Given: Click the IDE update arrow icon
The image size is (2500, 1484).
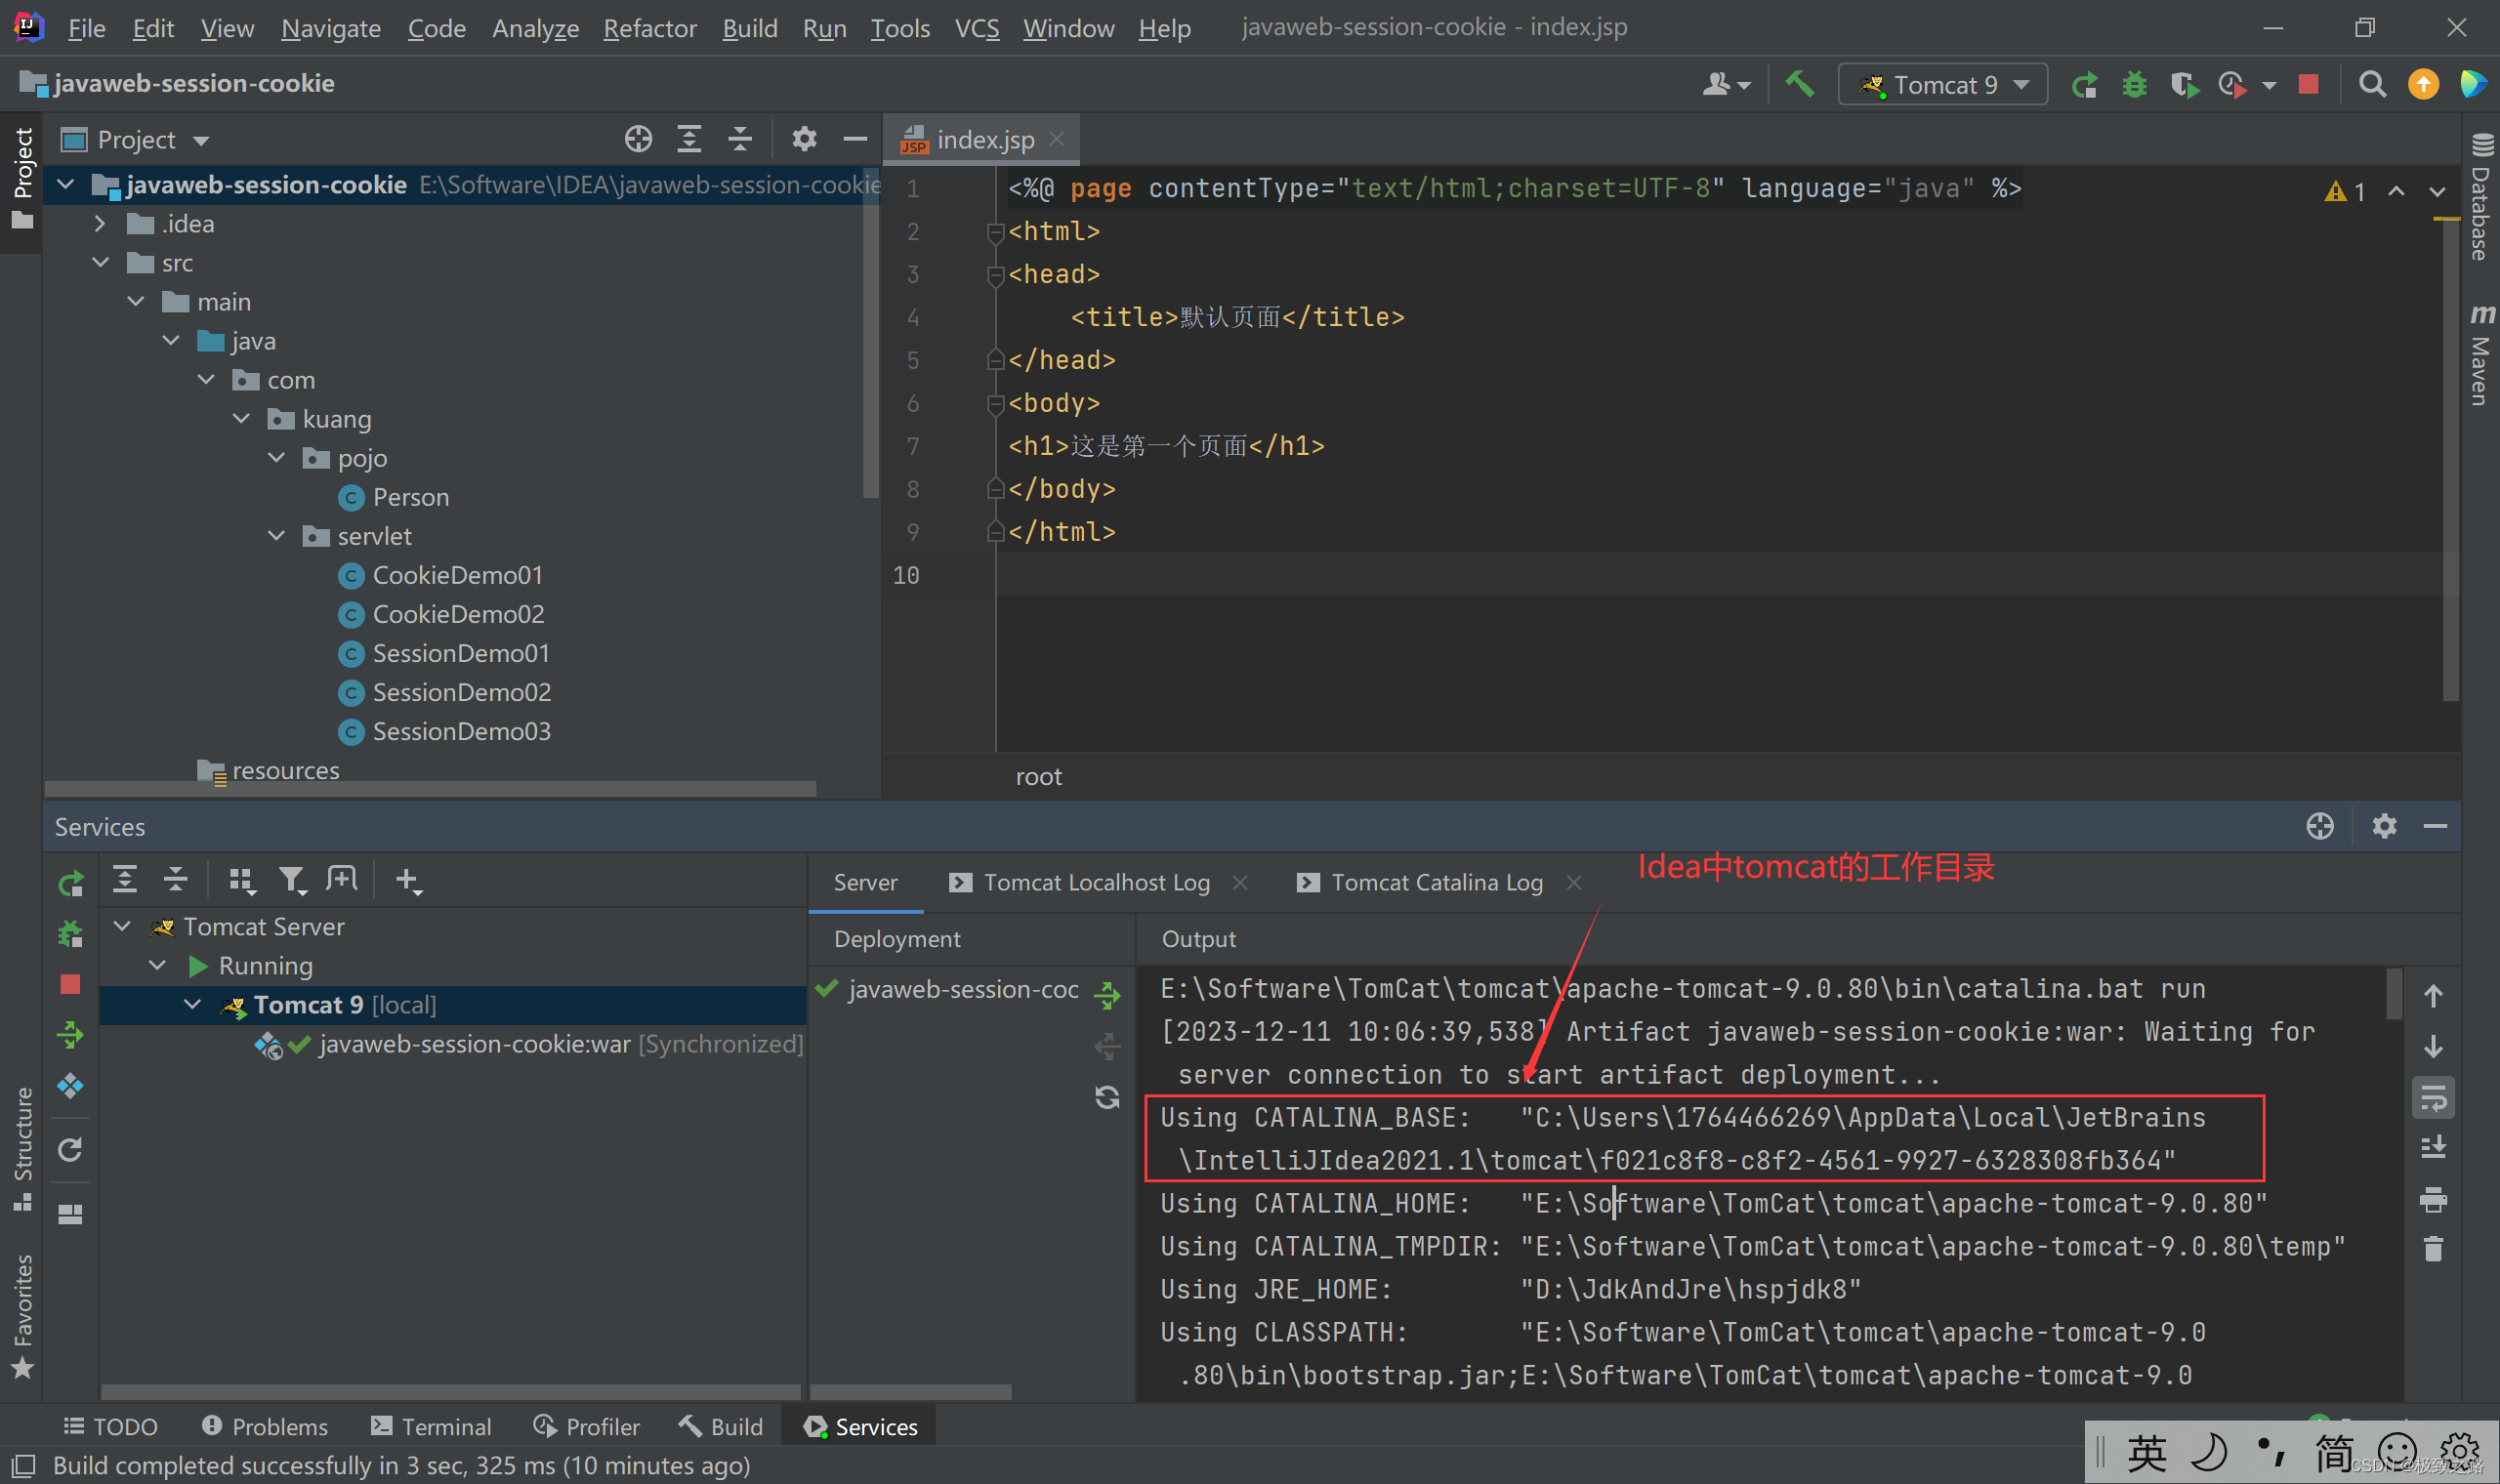Looking at the screenshot, I should tap(2423, 84).
